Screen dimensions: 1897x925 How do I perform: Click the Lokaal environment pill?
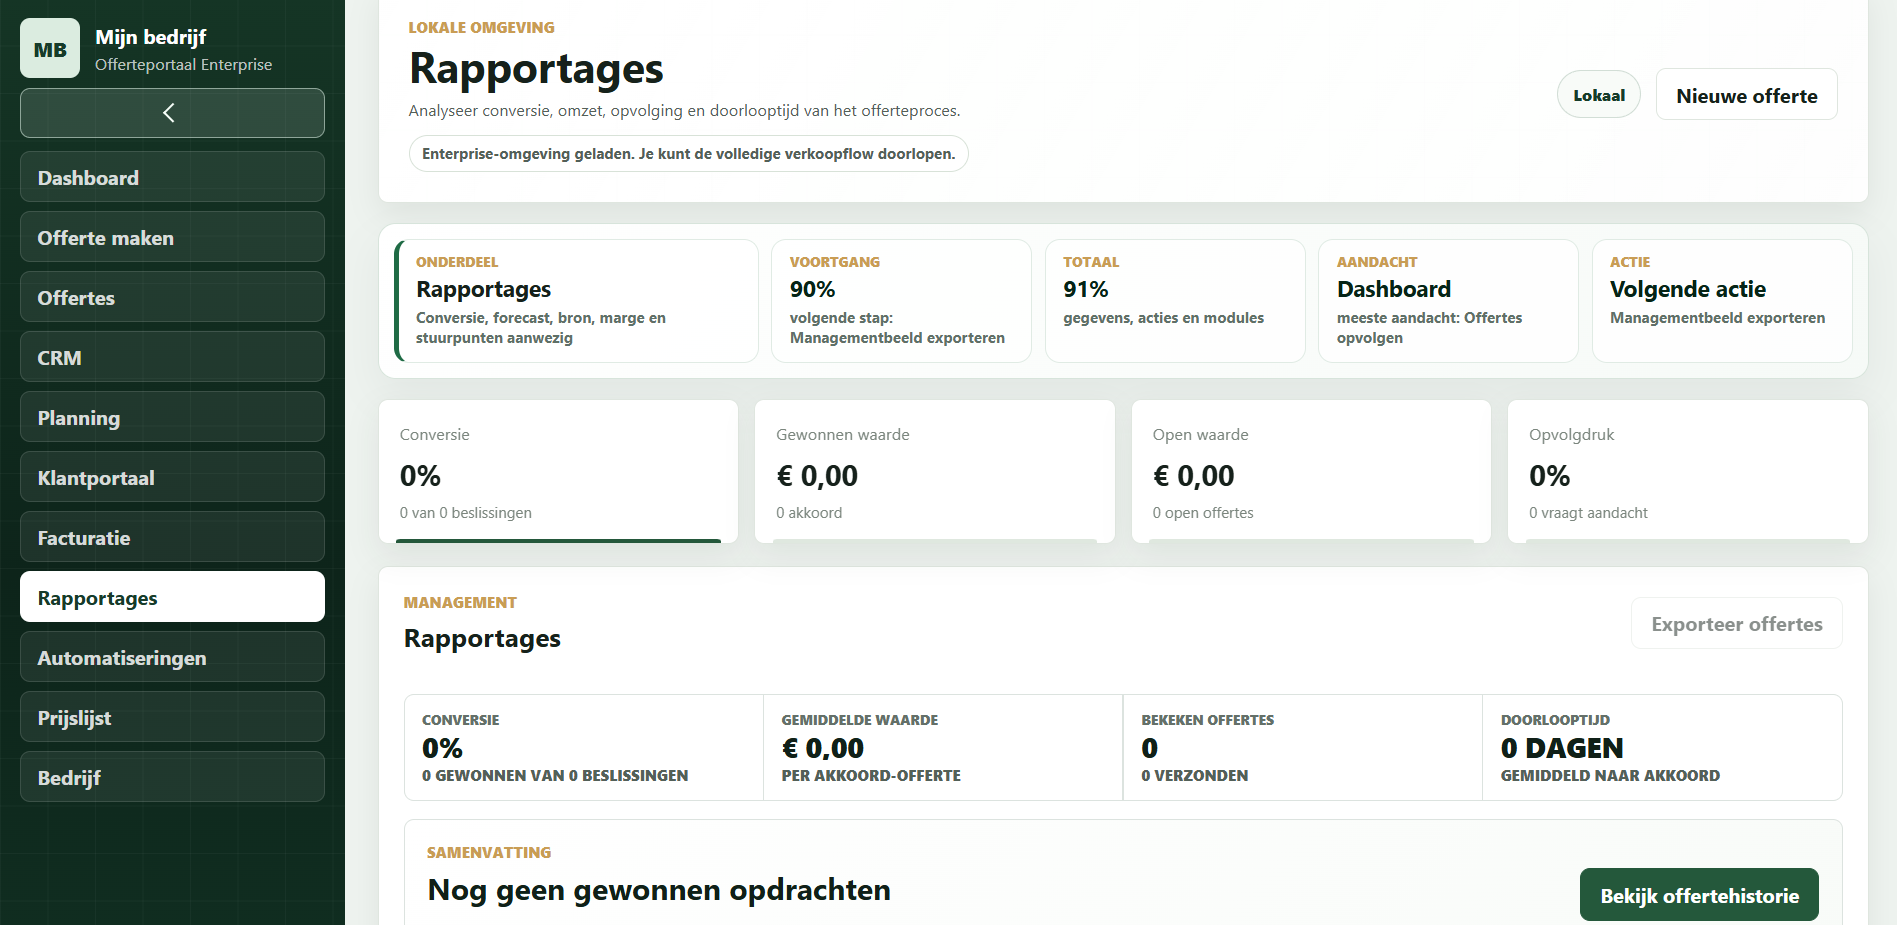pyautogui.click(x=1598, y=95)
